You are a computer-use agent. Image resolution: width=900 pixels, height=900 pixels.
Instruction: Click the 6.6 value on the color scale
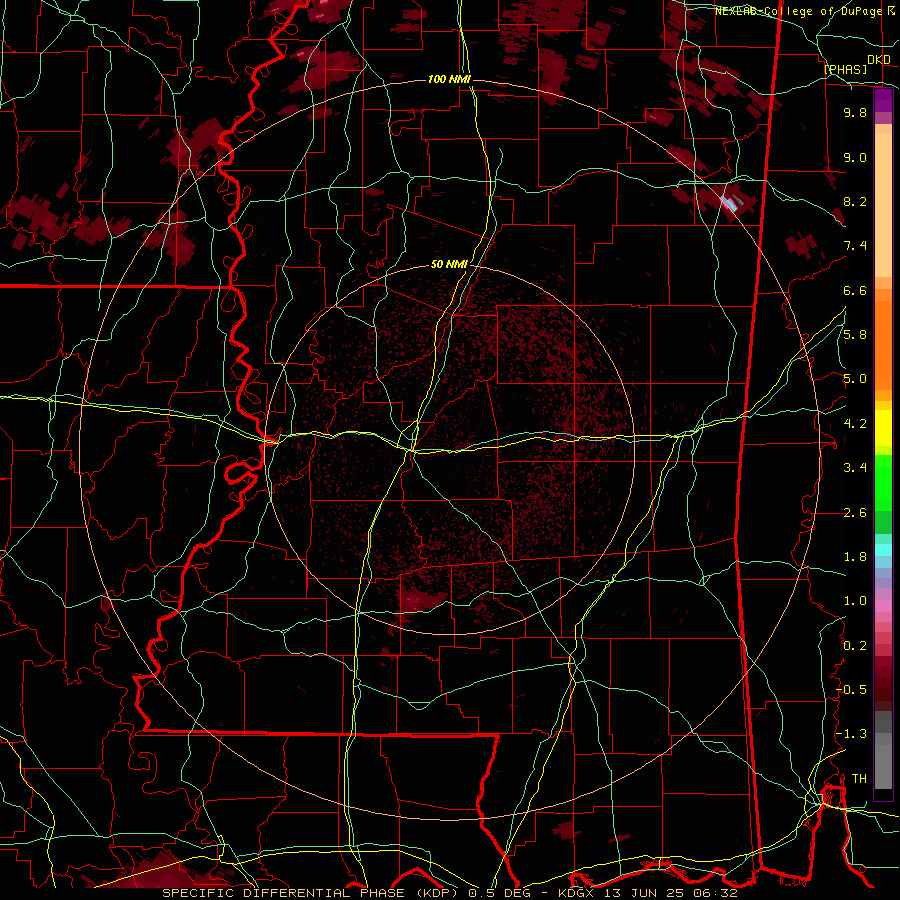[855, 290]
